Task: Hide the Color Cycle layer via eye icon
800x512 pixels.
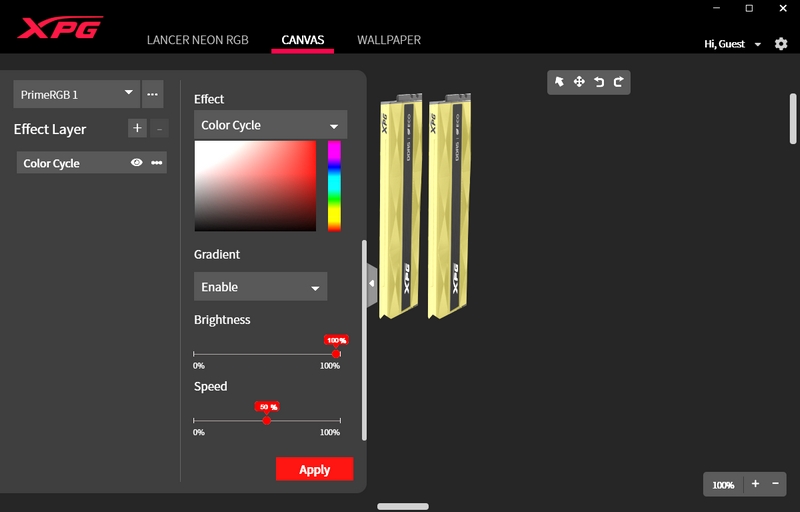Action: tap(137, 163)
